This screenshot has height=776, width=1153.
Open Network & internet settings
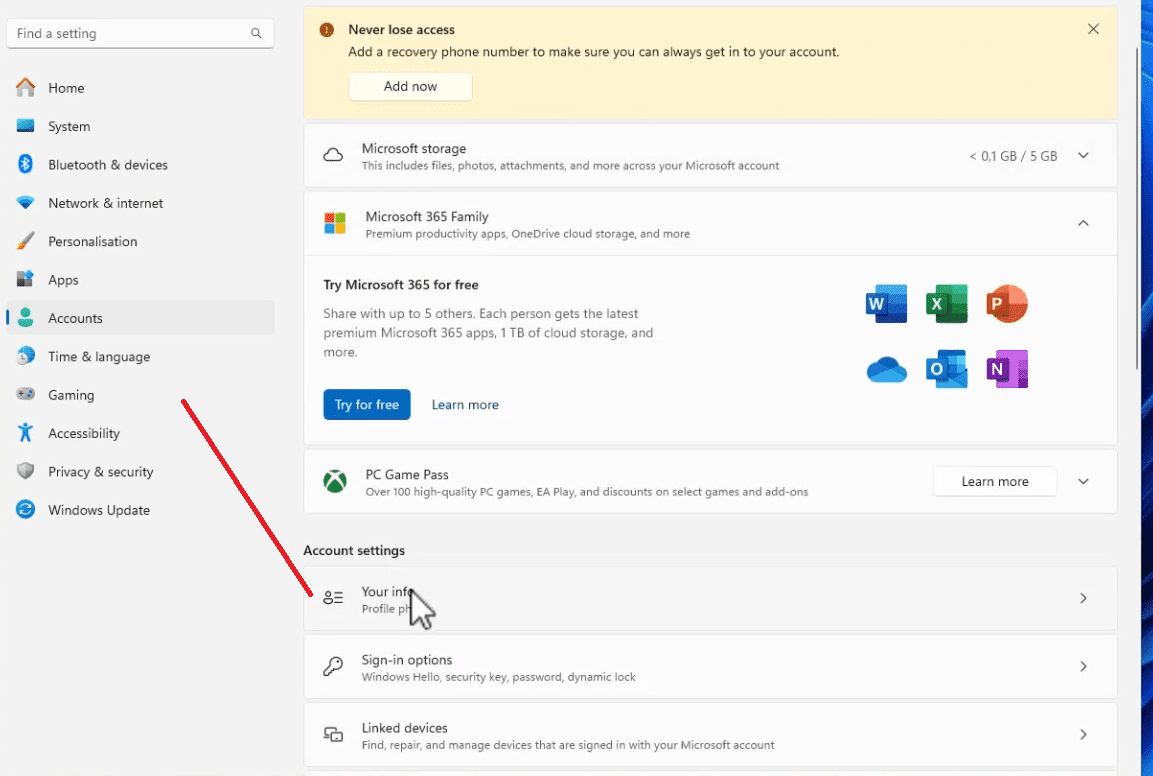[x=140, y=202]
